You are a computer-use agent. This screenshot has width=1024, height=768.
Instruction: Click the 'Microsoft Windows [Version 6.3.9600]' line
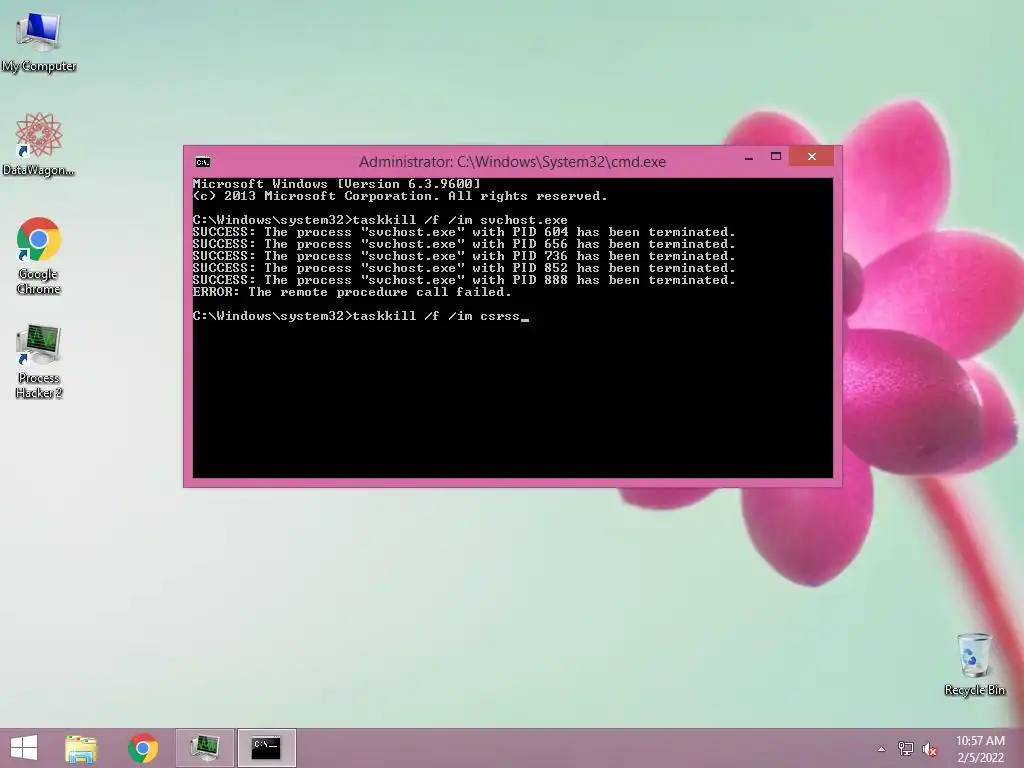point(337,184)
